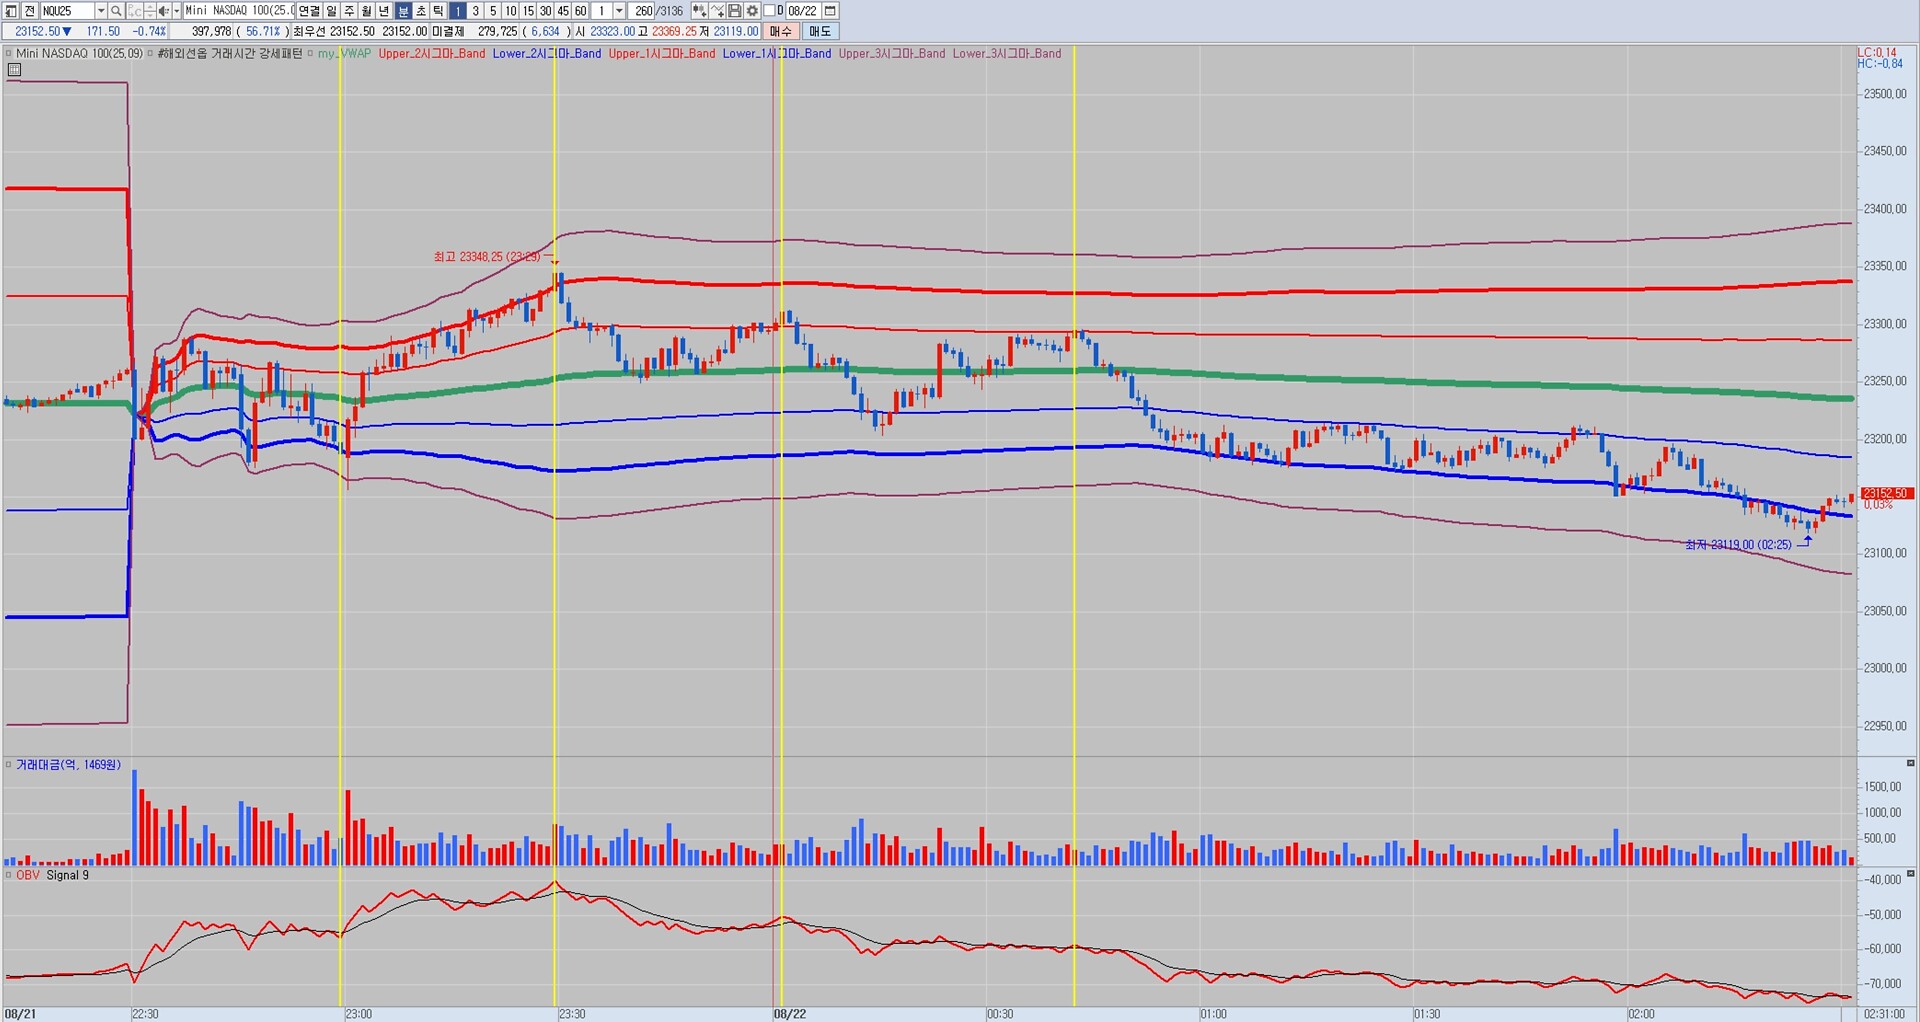
Task: Toggle the small box before my_VWAP legend
Action: (310, 54)
